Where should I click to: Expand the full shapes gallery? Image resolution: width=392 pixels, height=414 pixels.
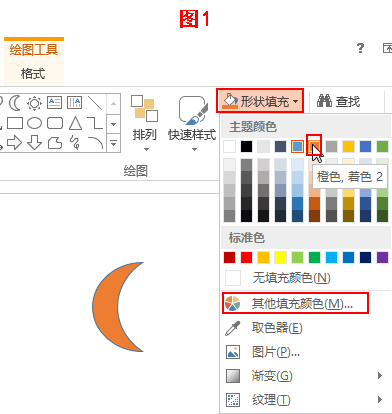[113, 144]
